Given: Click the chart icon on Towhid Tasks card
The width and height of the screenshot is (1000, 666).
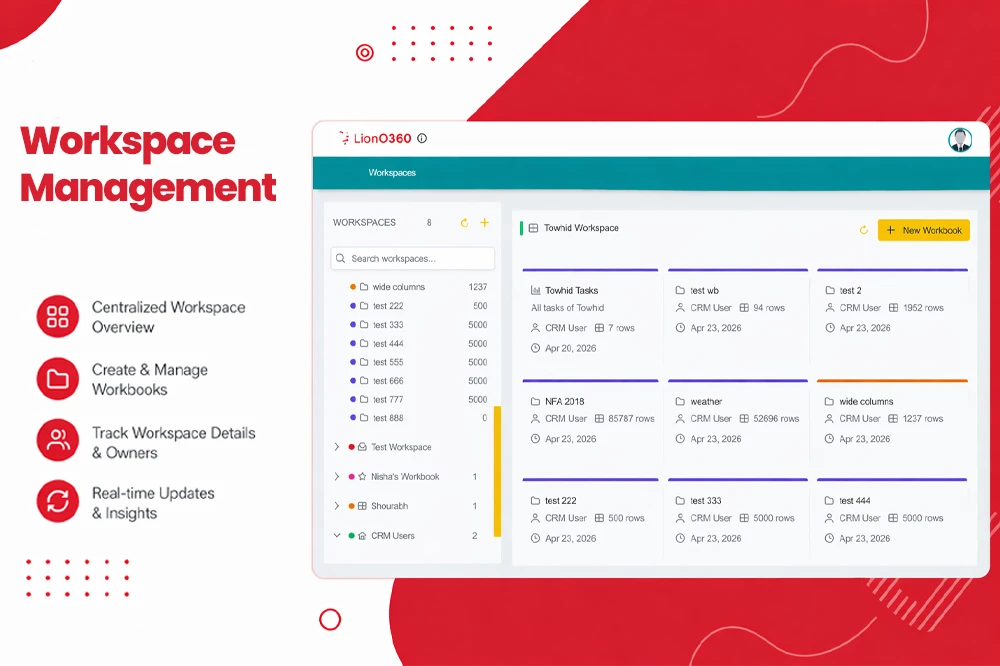Looking at the screenshot, I should tap(536, 291).
